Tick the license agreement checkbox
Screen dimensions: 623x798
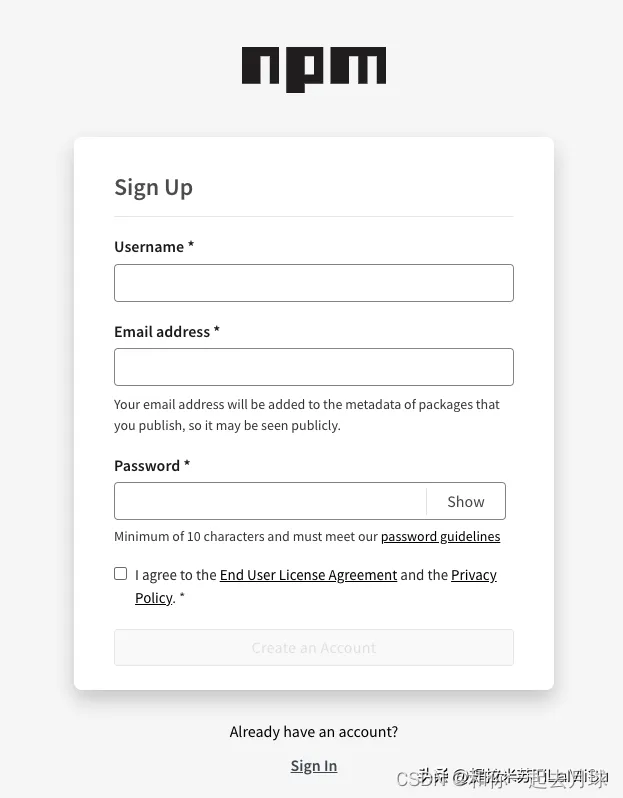121,574
